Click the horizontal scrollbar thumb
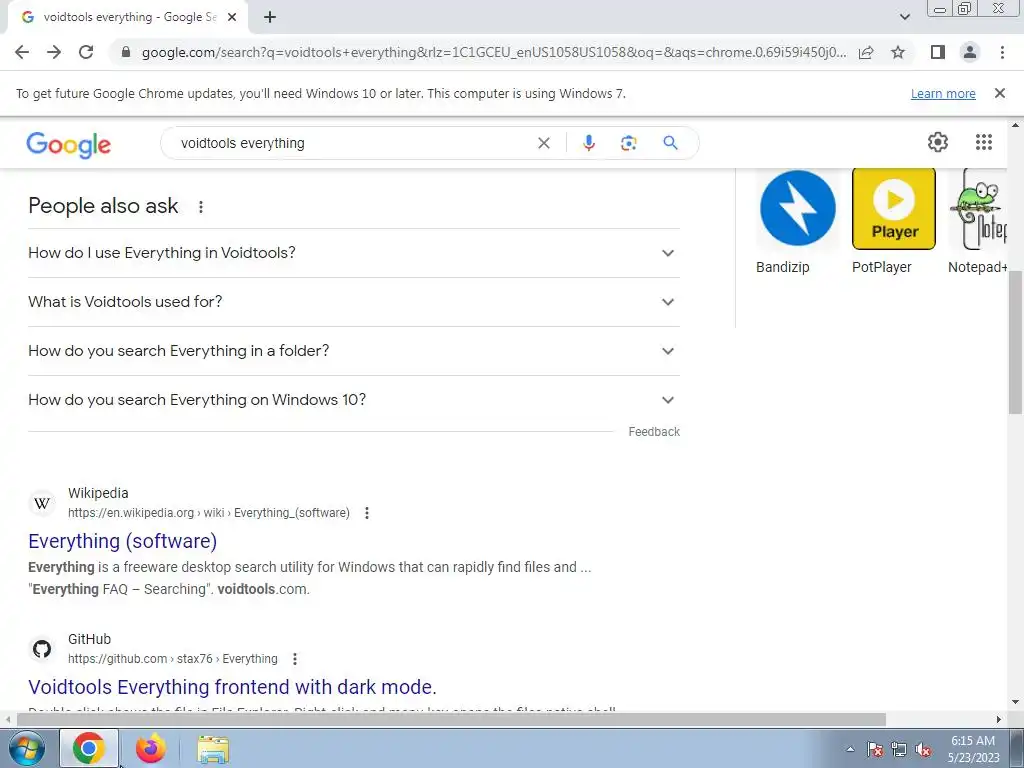The width and height of the screenshot is (1024, 768). click(451, 720)
